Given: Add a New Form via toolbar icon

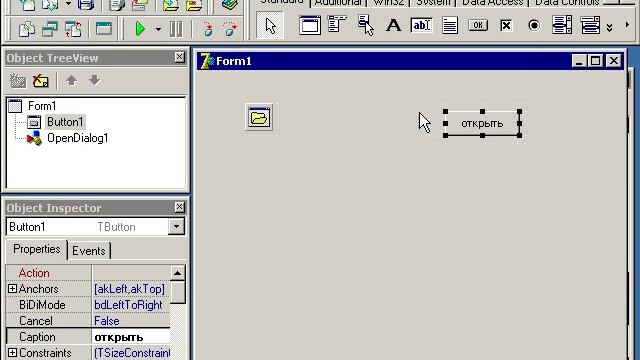Looking at the screenshot, I should pyautogui.click(x=104, y=29).
